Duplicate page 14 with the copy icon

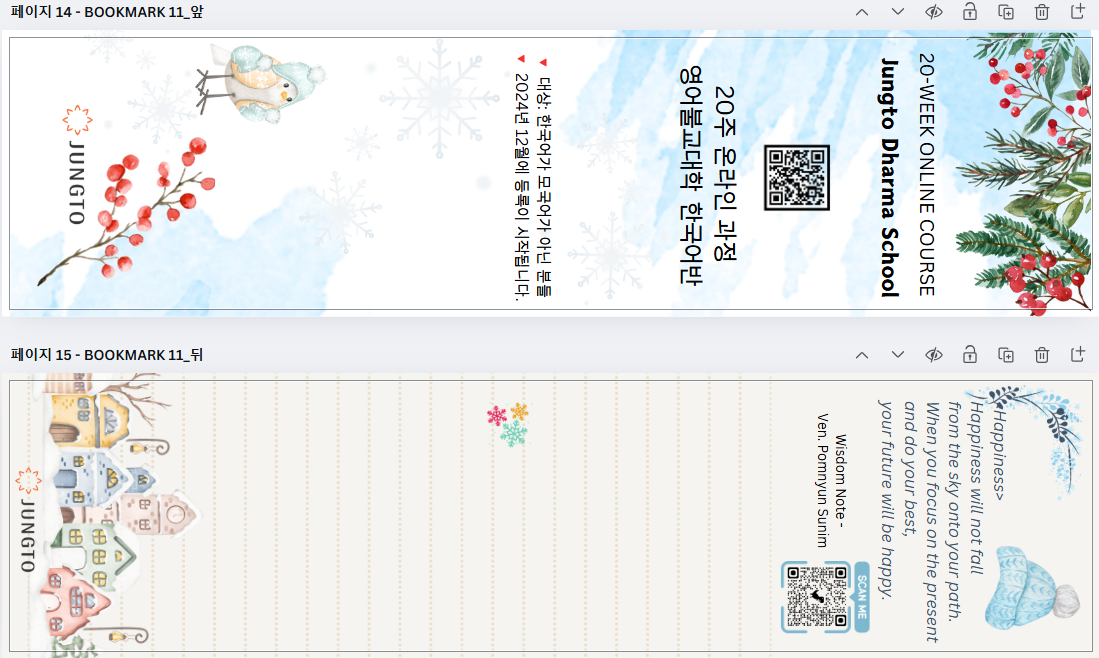(1006, 12)
